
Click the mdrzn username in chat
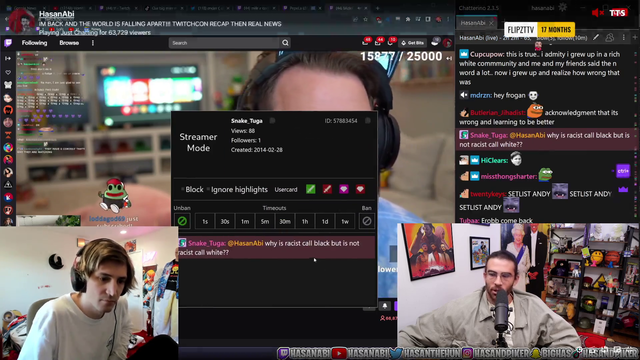(x=480, y=96)
